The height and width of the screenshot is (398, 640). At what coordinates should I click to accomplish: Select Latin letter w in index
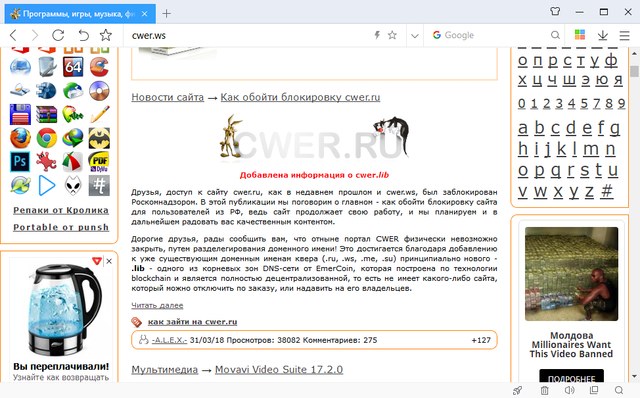pos(540,191)
